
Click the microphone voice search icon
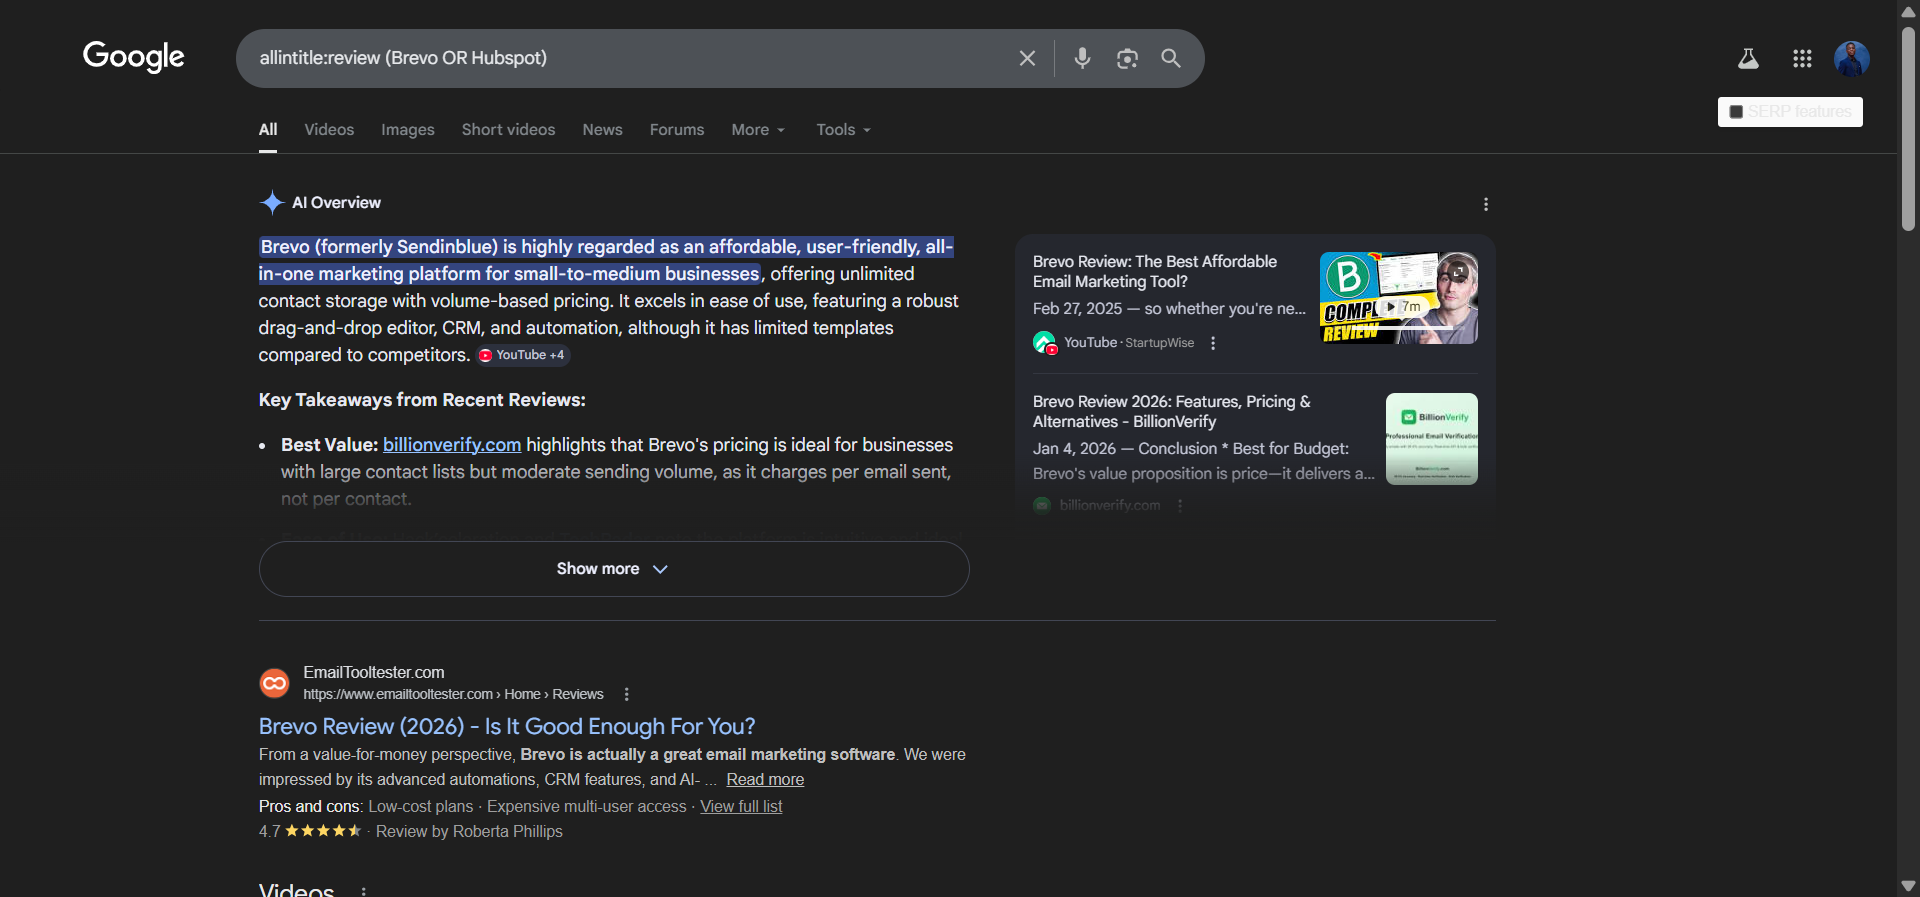click(1082, 58)
